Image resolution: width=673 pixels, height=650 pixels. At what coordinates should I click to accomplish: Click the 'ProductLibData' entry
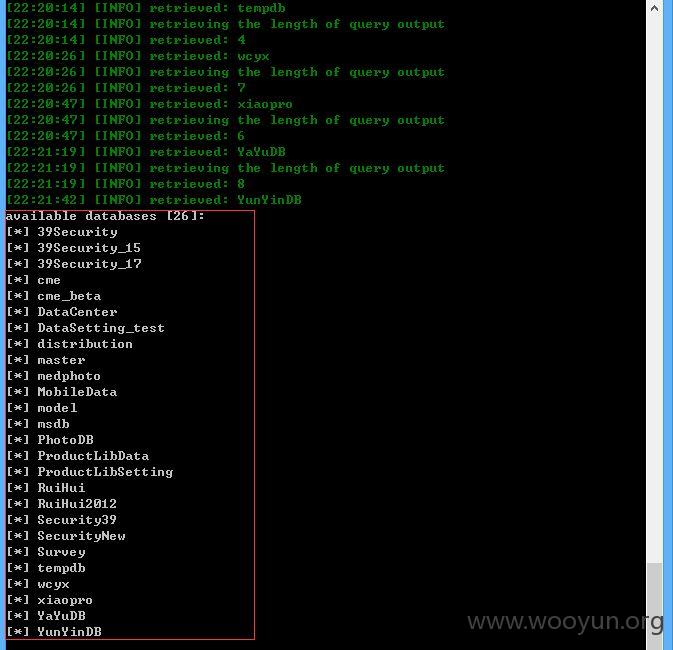[78, 456]
